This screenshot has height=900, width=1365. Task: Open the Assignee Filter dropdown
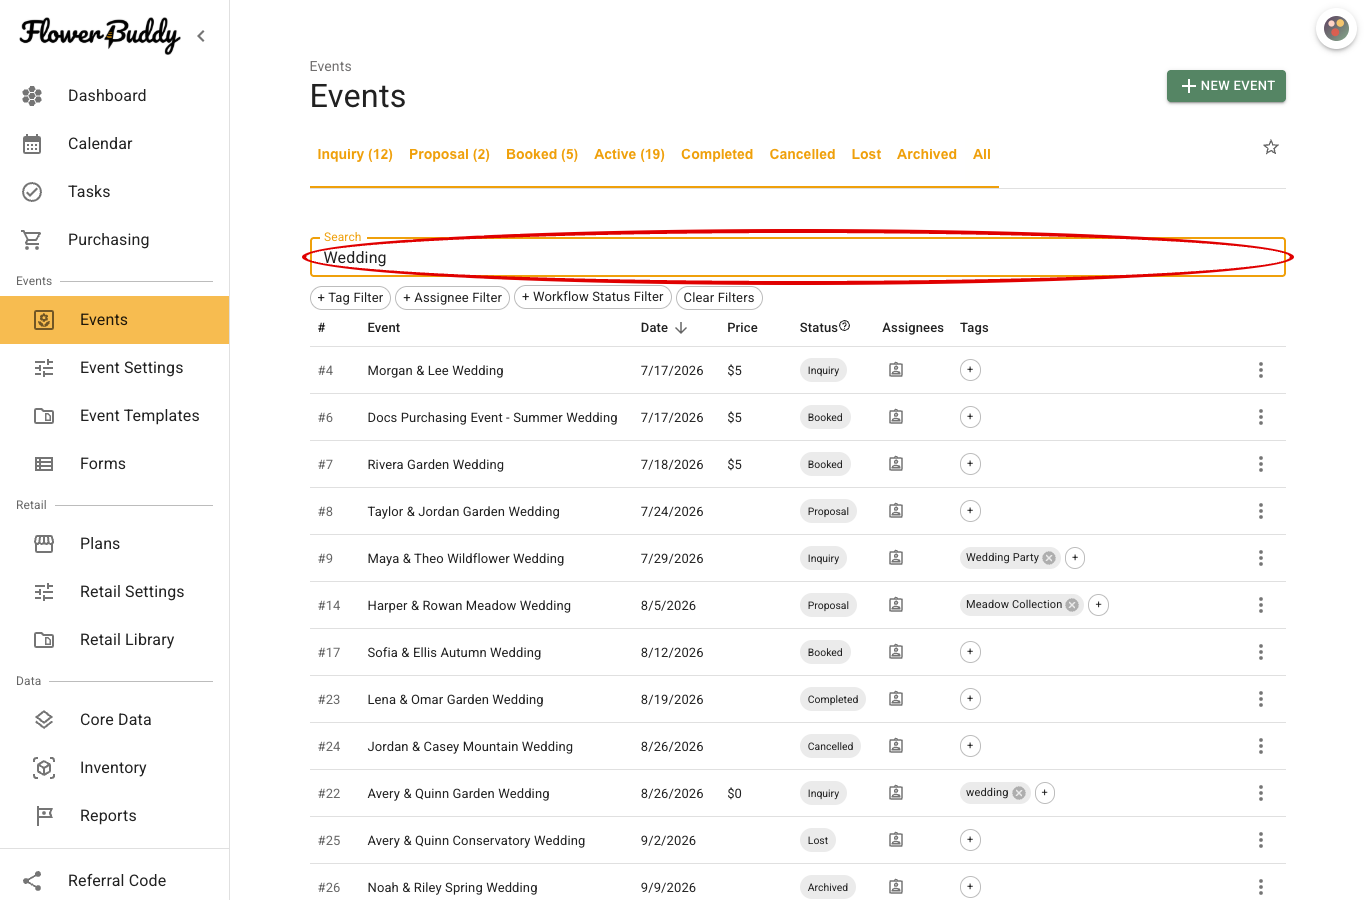pyautogui.click(x=453, y=298)
